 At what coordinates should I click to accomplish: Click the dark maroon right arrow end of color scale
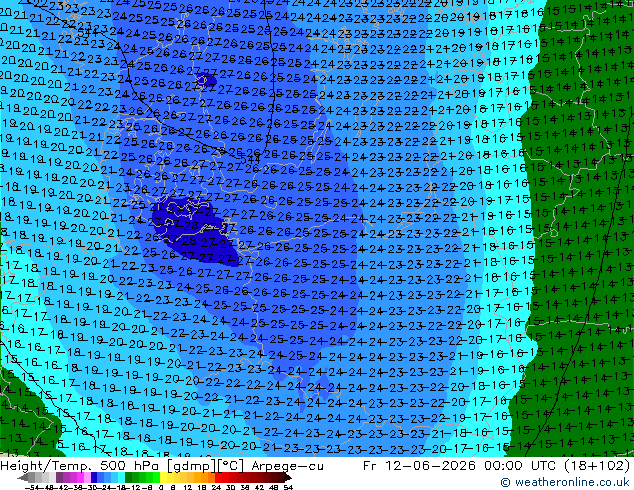point(288,478)
